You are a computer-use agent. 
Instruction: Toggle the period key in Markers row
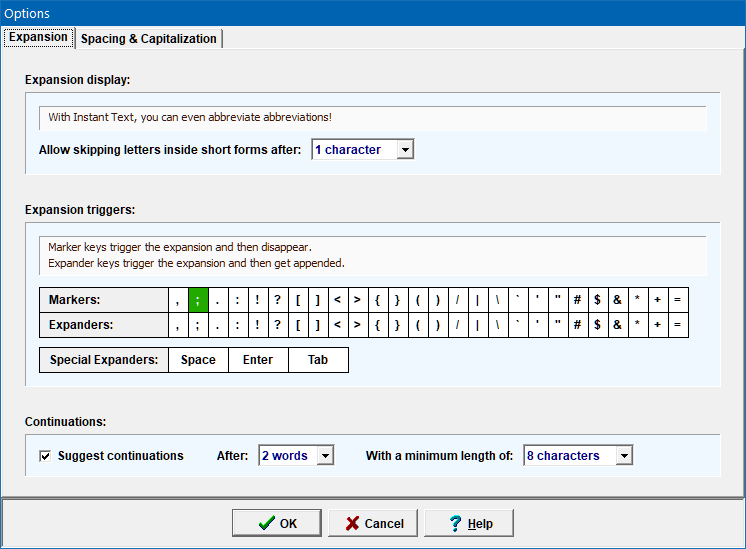(218, 300)
